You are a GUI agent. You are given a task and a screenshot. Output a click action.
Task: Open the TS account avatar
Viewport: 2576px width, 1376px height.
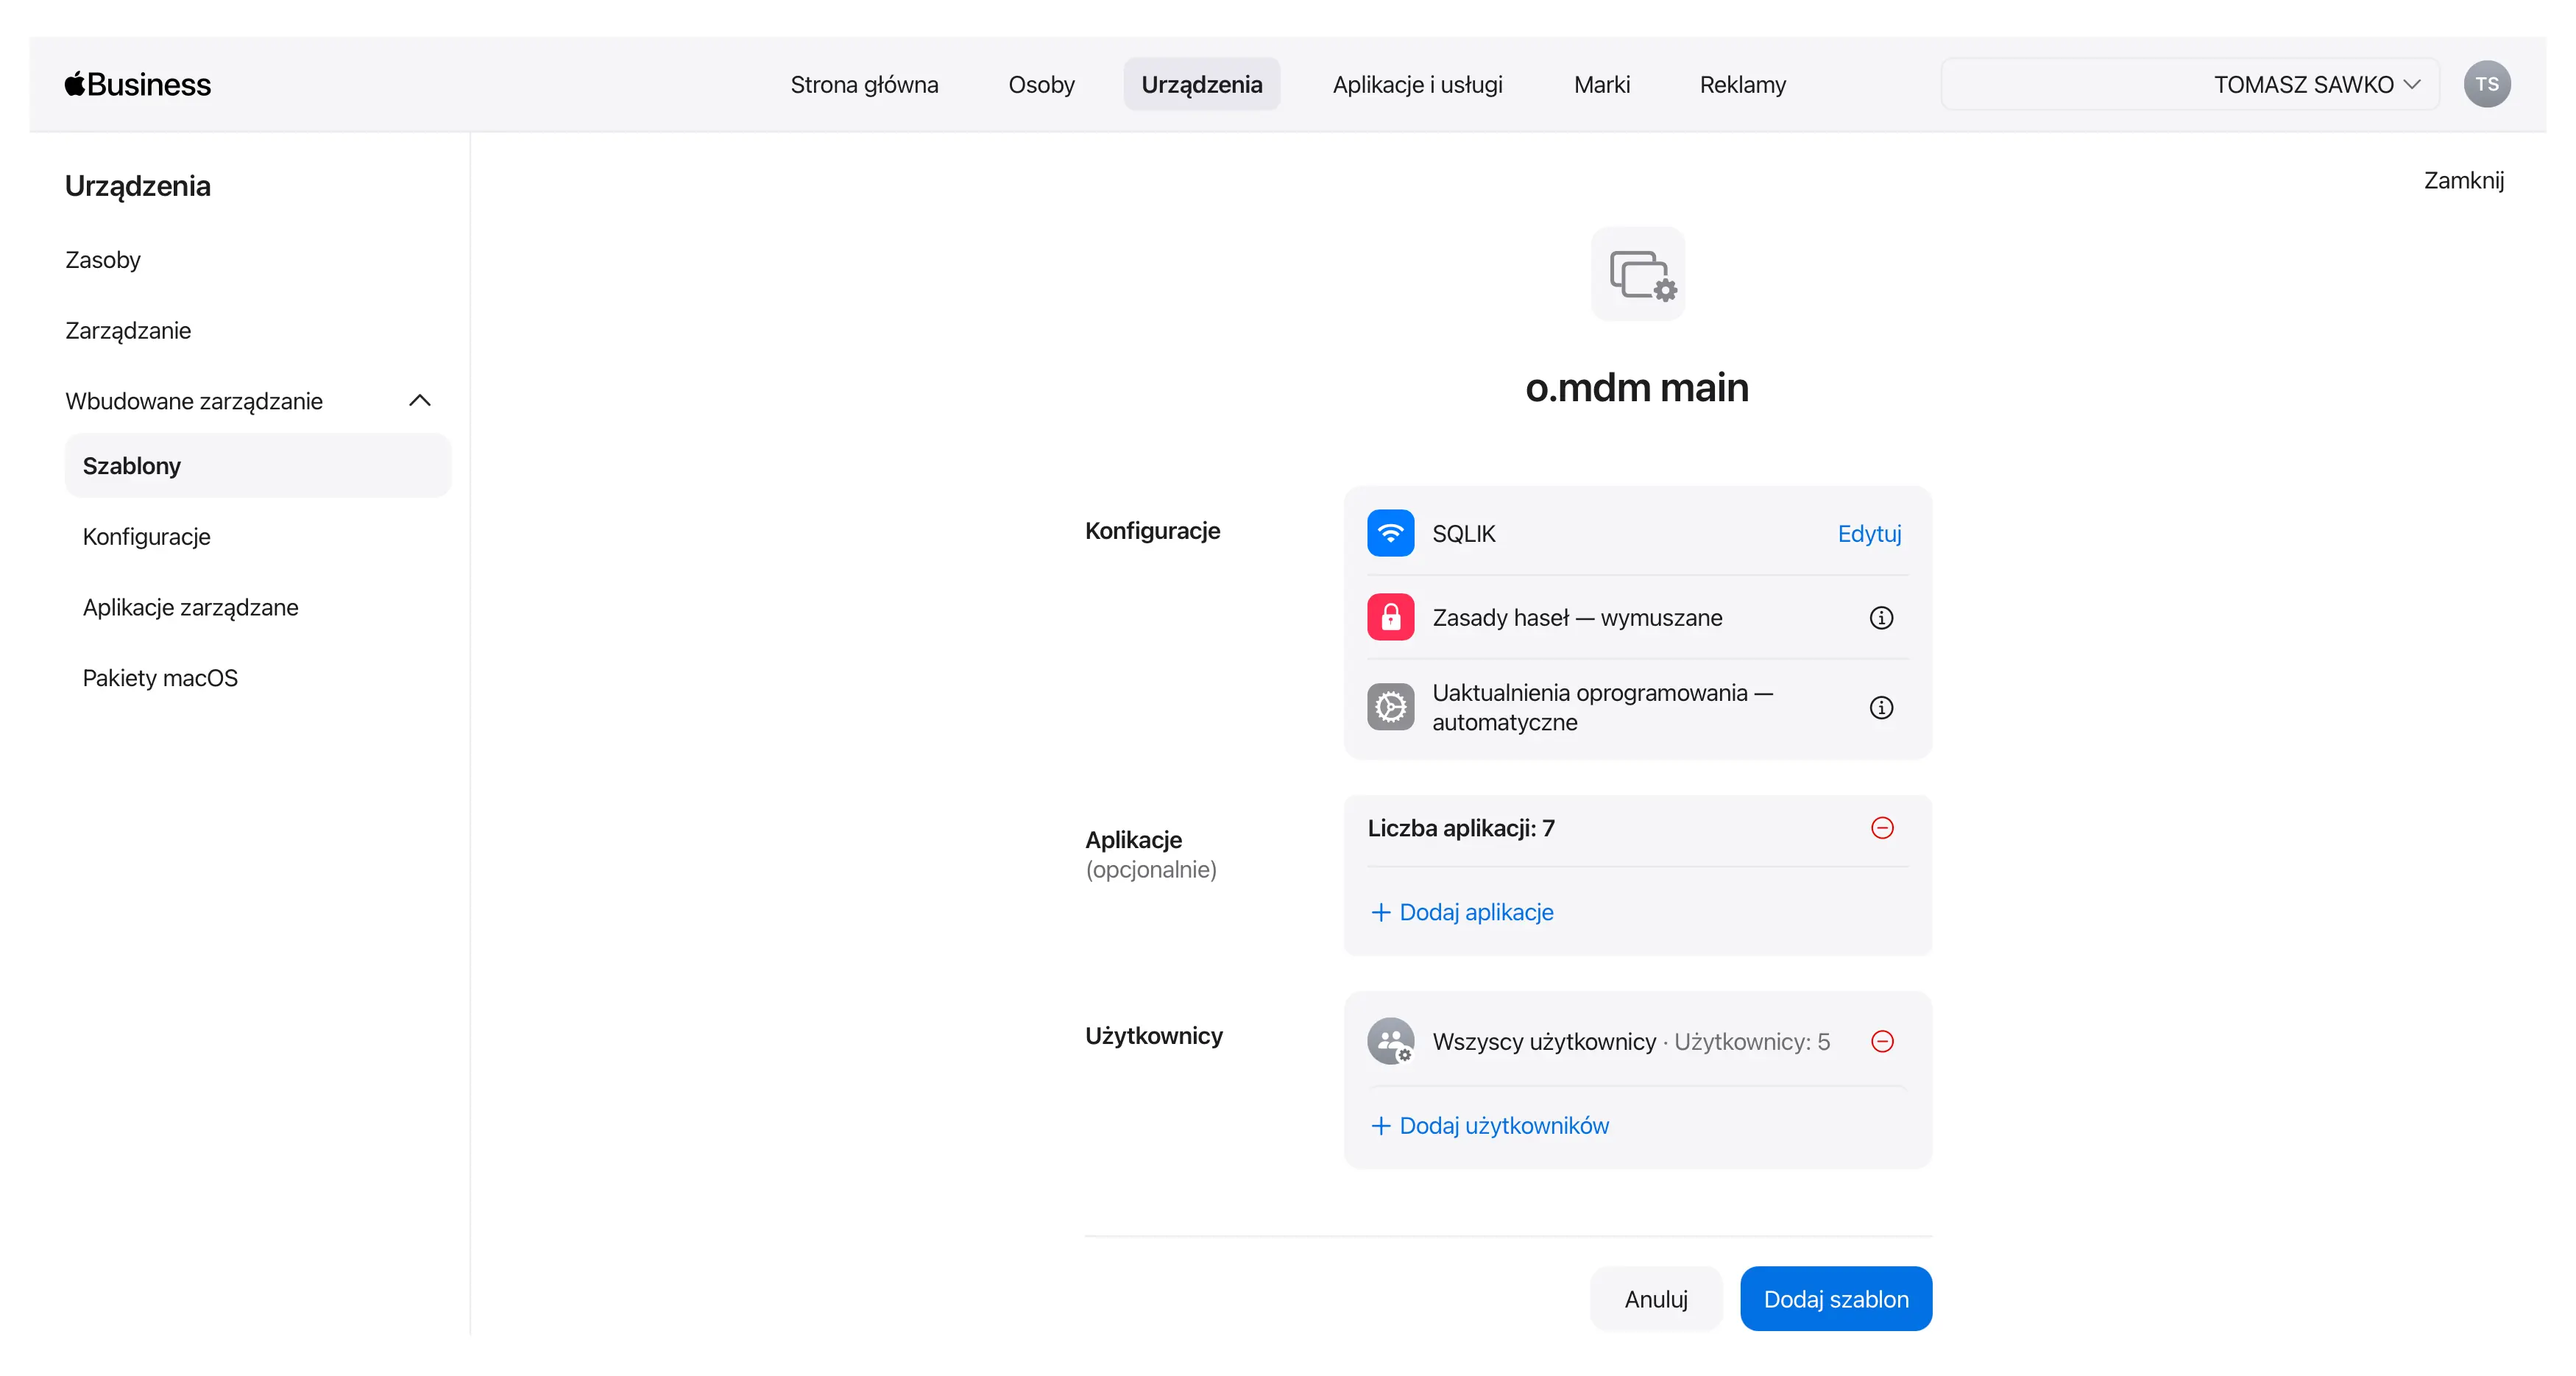(2486, 84)
